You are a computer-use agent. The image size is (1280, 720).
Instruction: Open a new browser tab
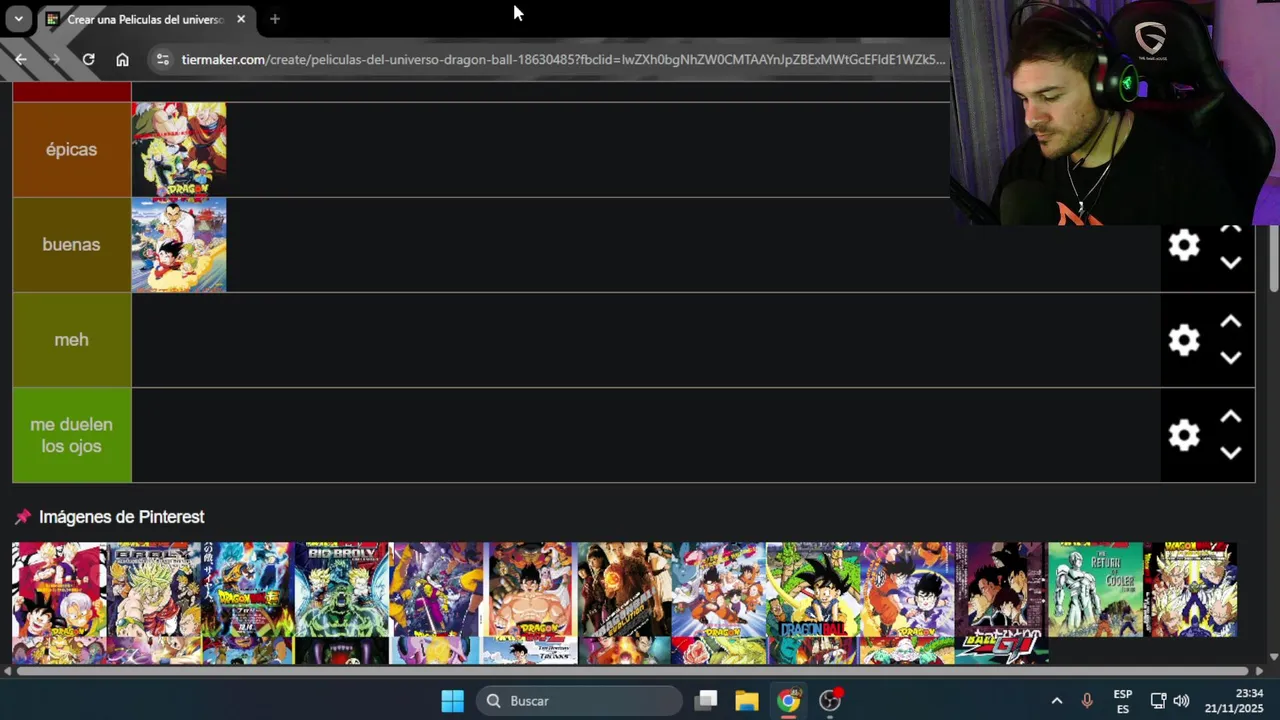click(274, 19)
